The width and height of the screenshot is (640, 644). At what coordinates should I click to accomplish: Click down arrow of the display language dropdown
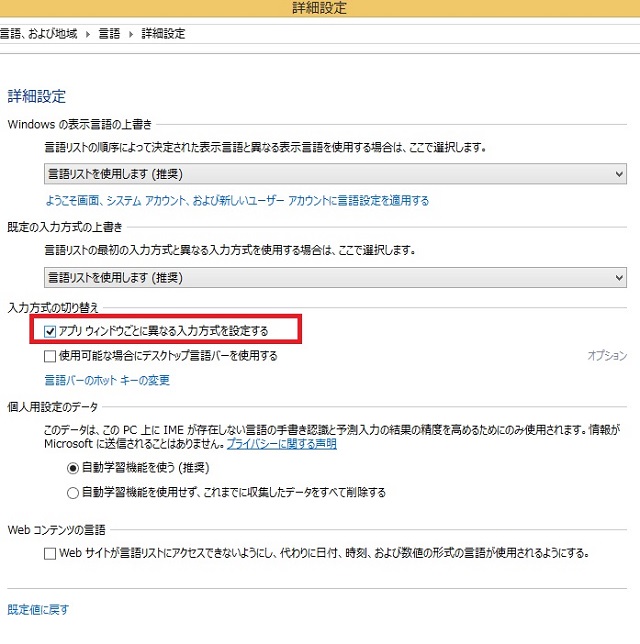click(619, 175)
